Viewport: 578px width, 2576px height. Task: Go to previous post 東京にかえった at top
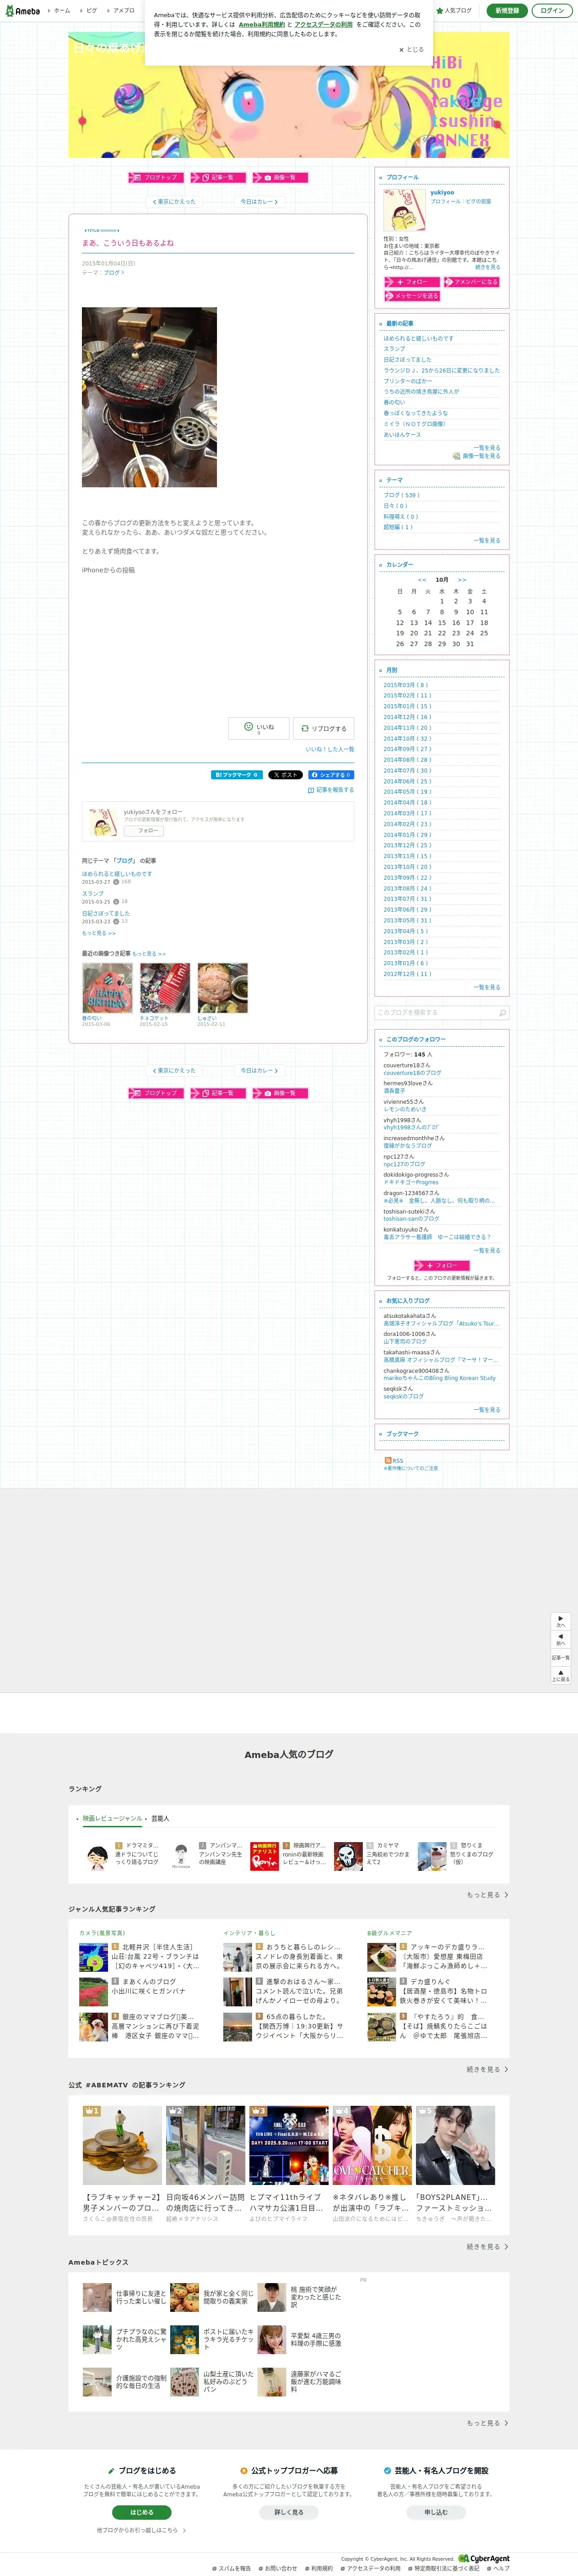[x=174, y=202]
